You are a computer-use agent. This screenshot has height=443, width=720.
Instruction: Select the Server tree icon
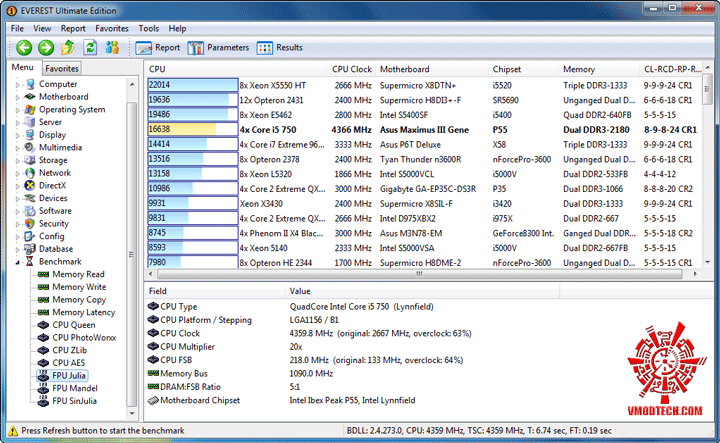[30, 122]
